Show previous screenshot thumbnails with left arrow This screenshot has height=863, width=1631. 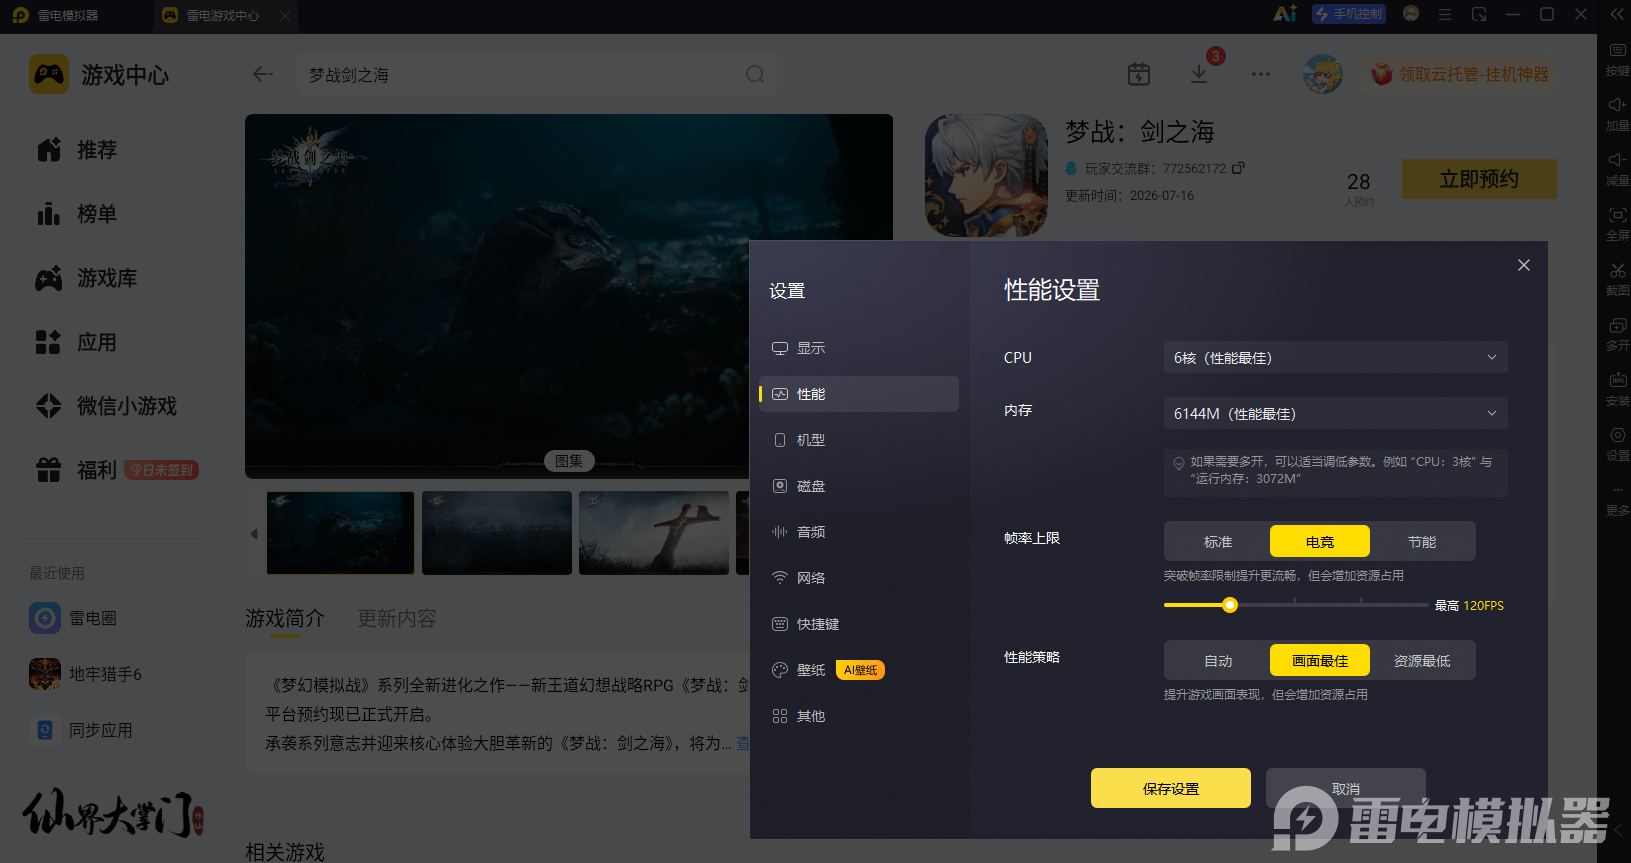tap(254, 534)
